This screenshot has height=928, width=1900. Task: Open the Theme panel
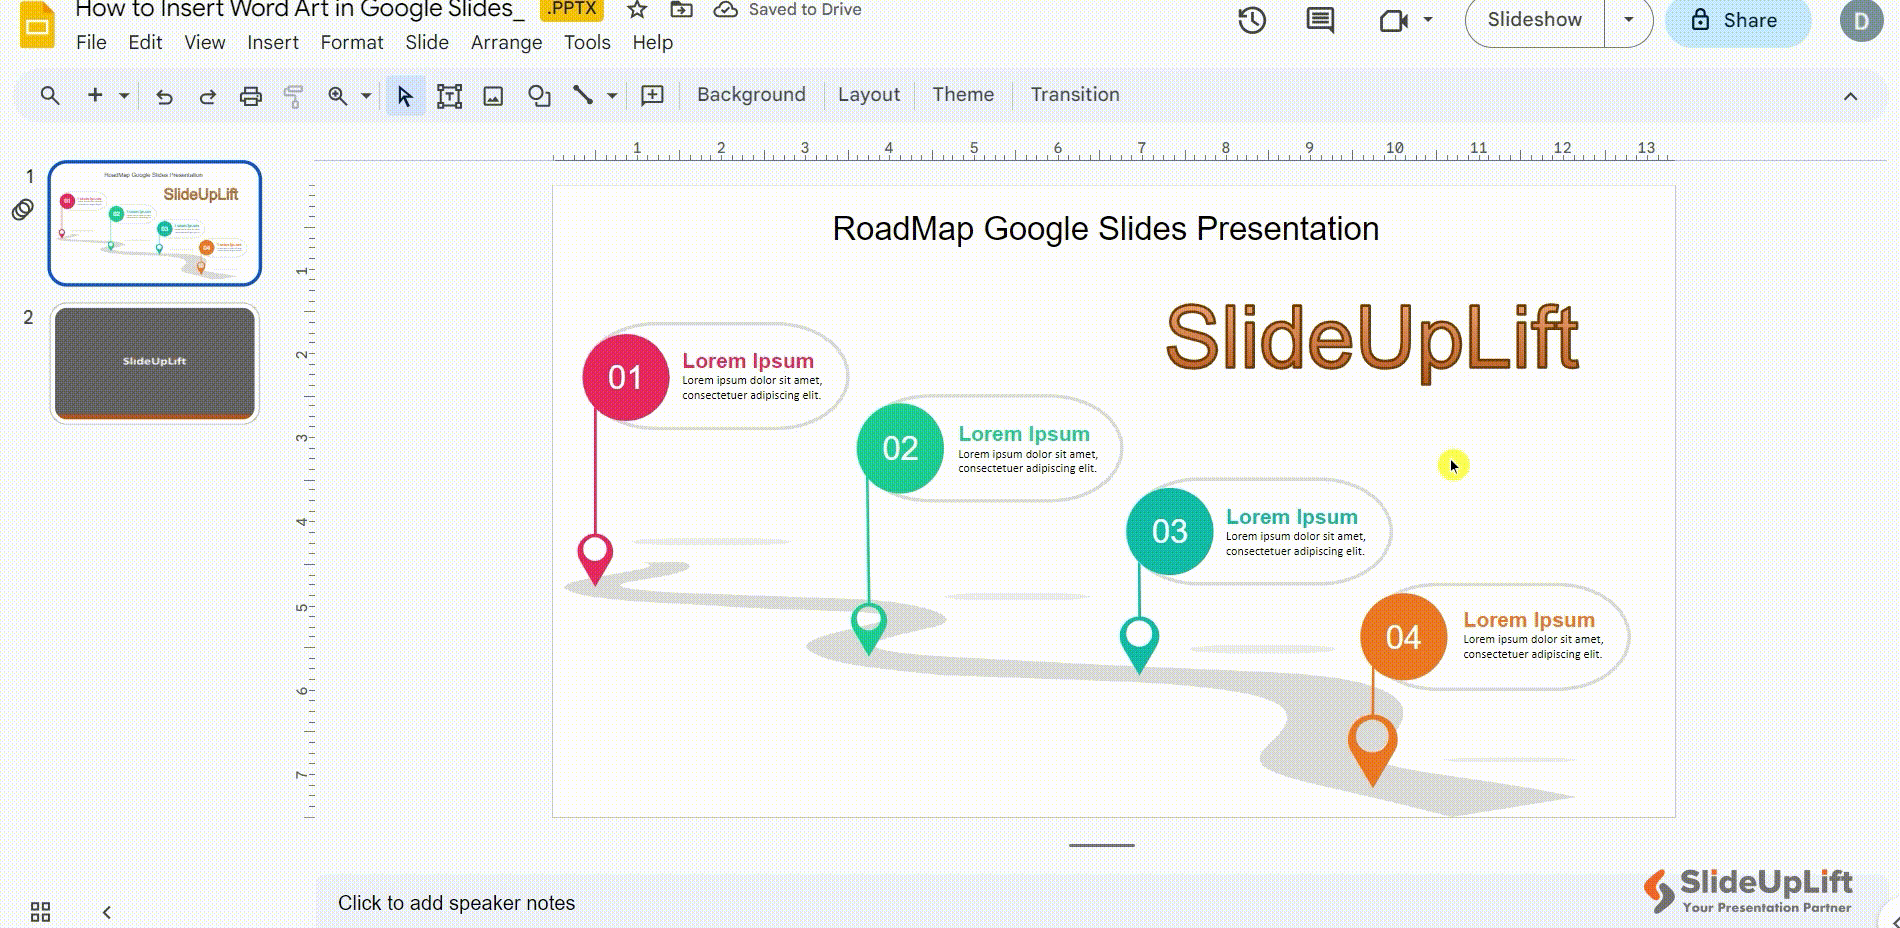coord(962,94)
